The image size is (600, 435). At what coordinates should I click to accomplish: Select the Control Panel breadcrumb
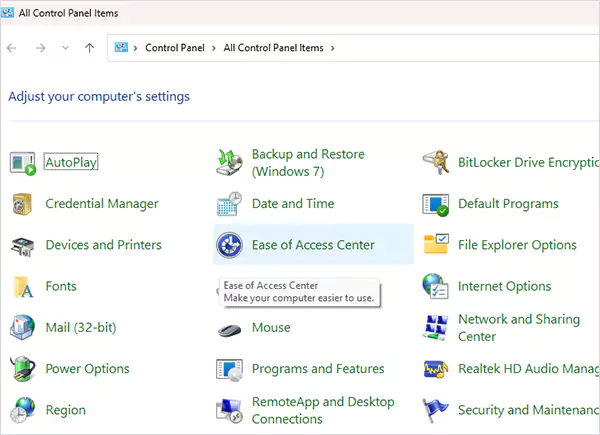click(175, 48)
